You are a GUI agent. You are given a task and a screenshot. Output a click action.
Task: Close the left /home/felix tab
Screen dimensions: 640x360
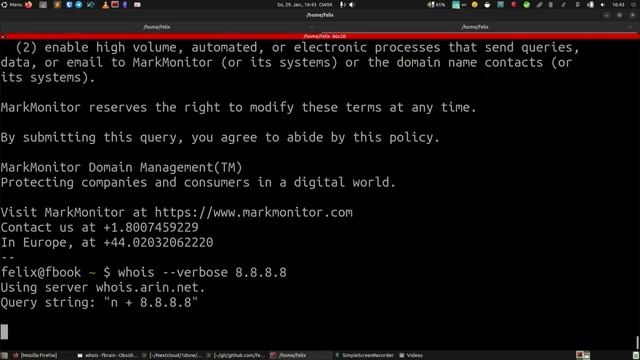pyautogui.click(x=312, y=27)
